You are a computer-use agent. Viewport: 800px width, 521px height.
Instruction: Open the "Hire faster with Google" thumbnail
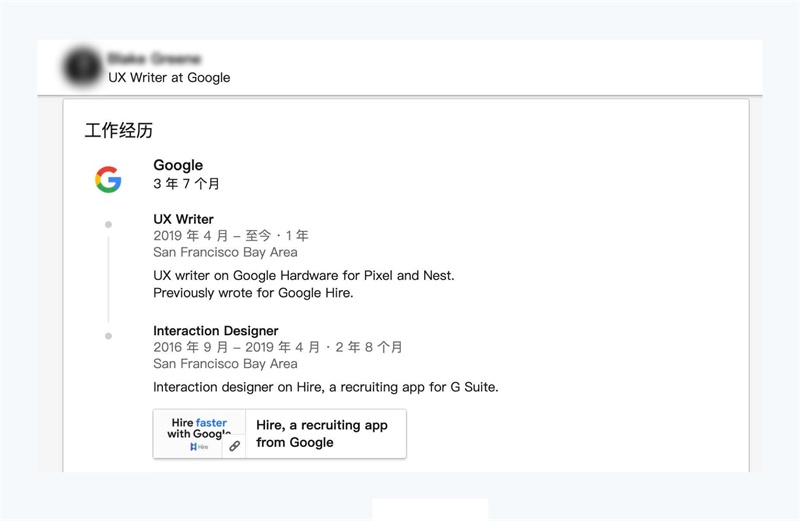pyautogui.click(x=198, y=429)
